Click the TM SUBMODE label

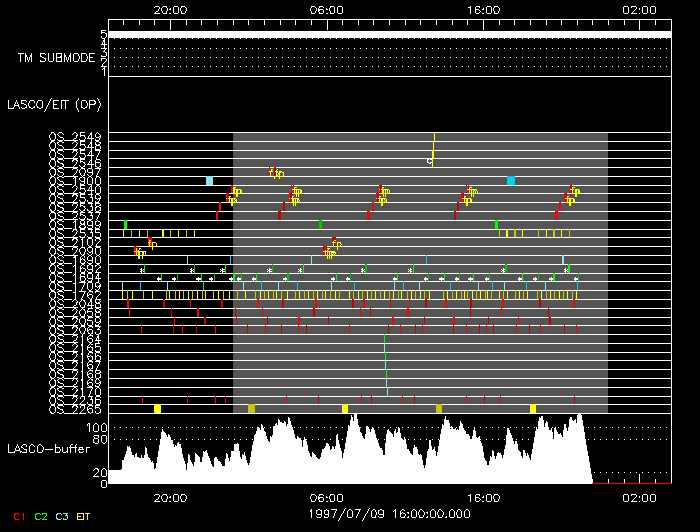click(x=56, y=58)
